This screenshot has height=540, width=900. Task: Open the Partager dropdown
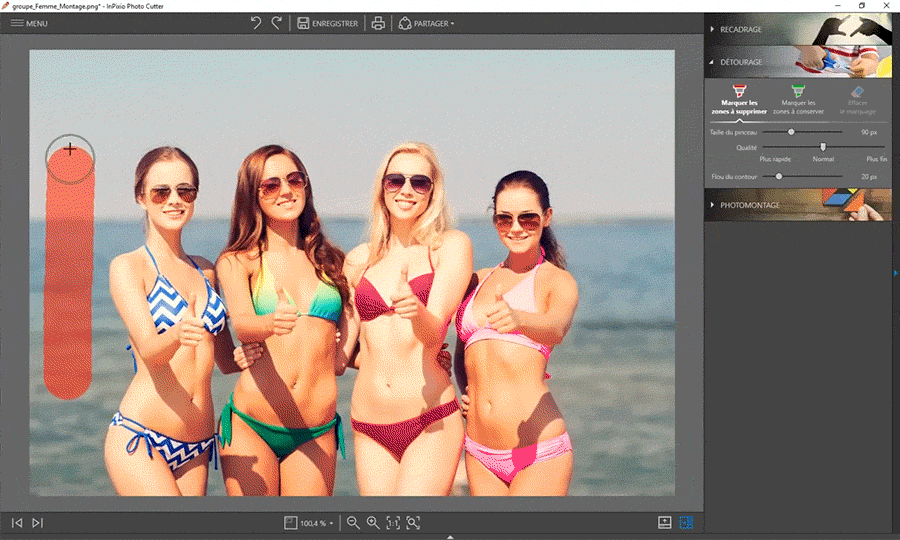[x=426, y=23]
